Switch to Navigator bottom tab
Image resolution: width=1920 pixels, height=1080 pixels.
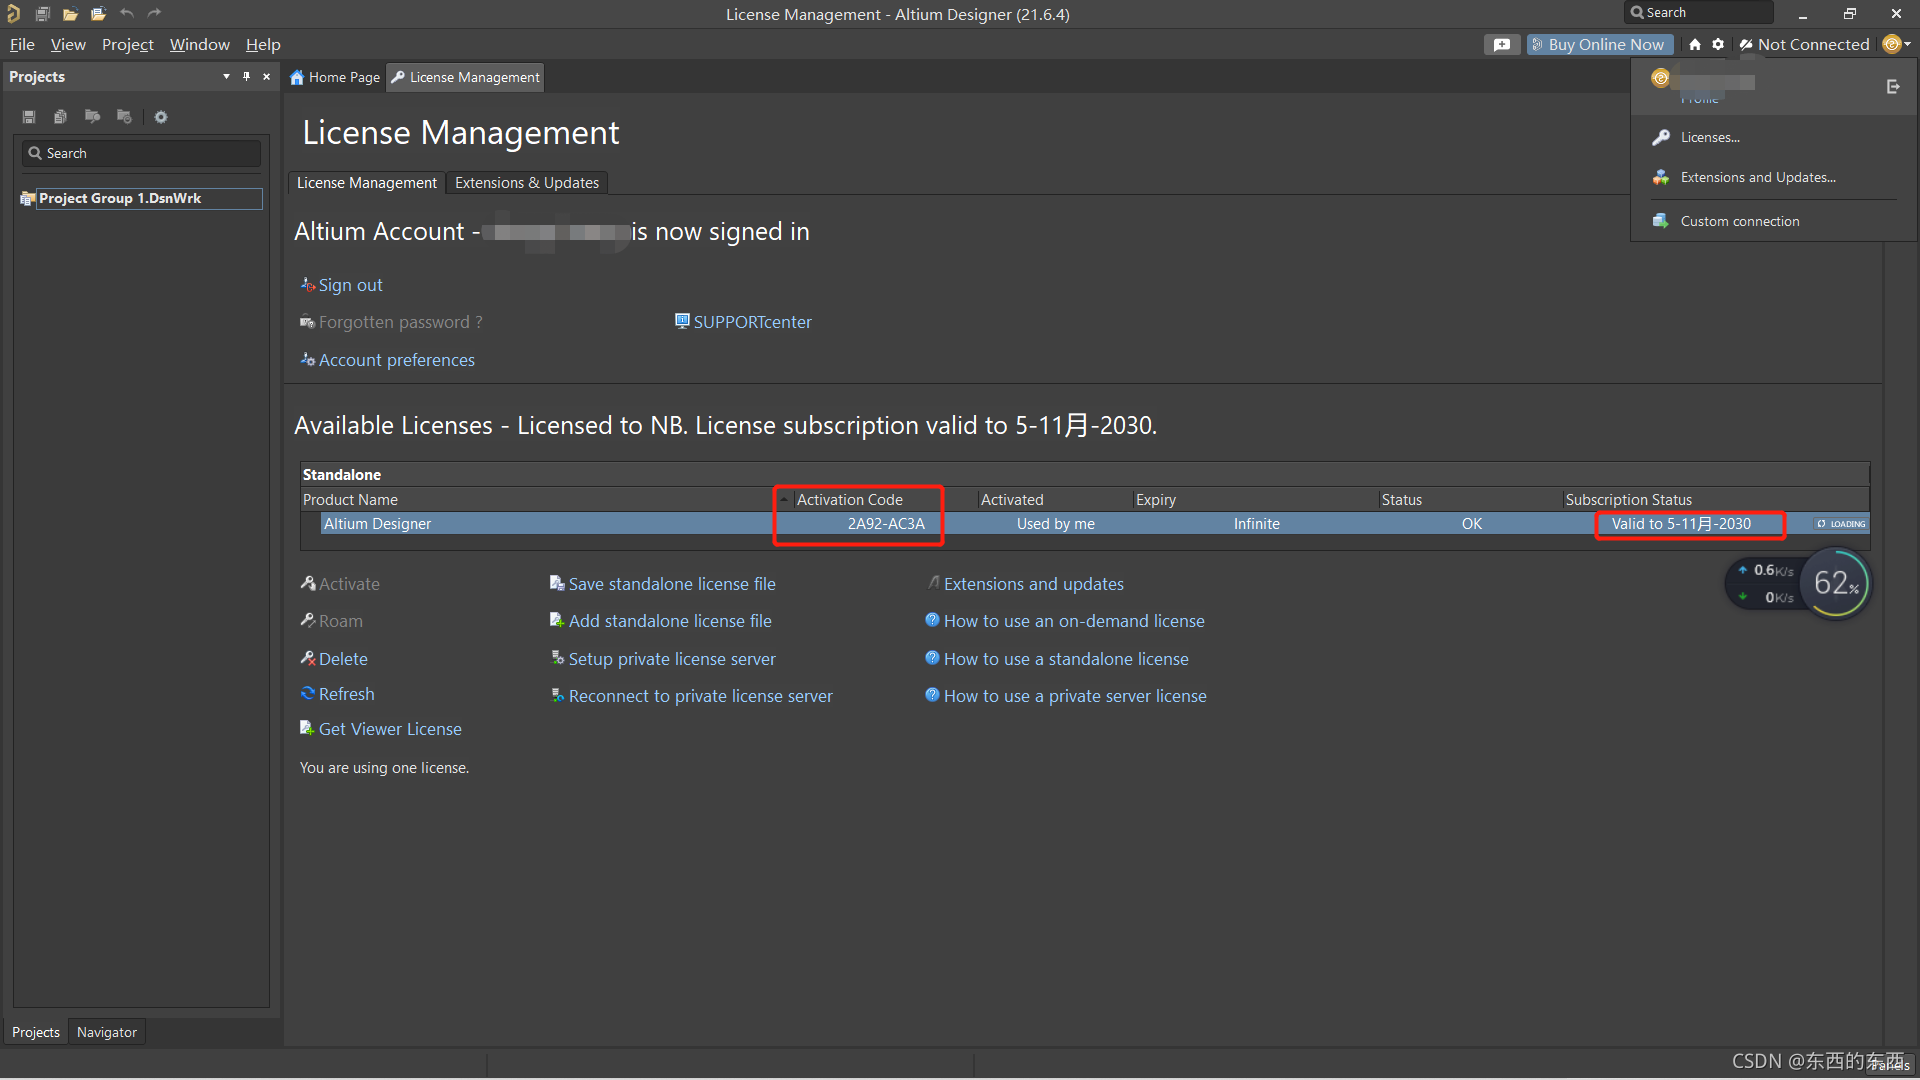(x=106, y=1032)
